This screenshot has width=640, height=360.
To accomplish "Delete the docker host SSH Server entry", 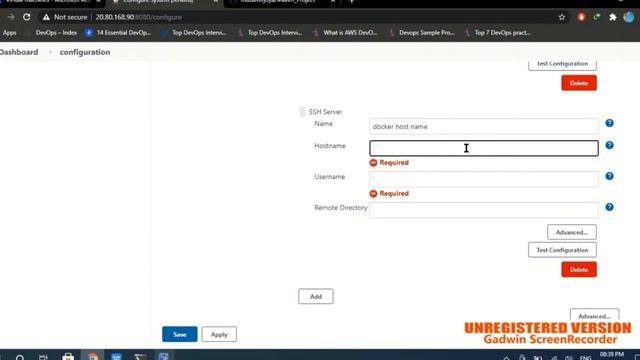I will 579,269.
